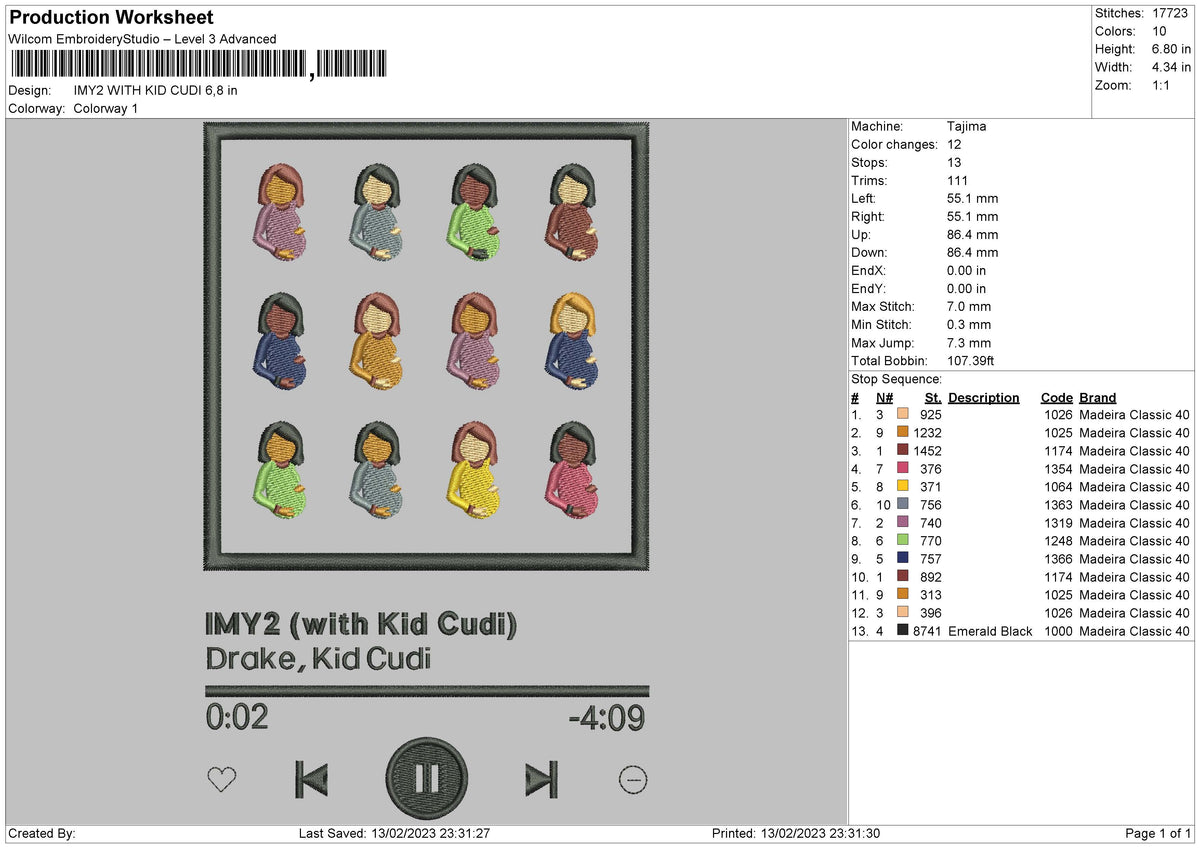Click the 'Description' column header
This screenshot has width=1200, height=848.
pos(984,397)
